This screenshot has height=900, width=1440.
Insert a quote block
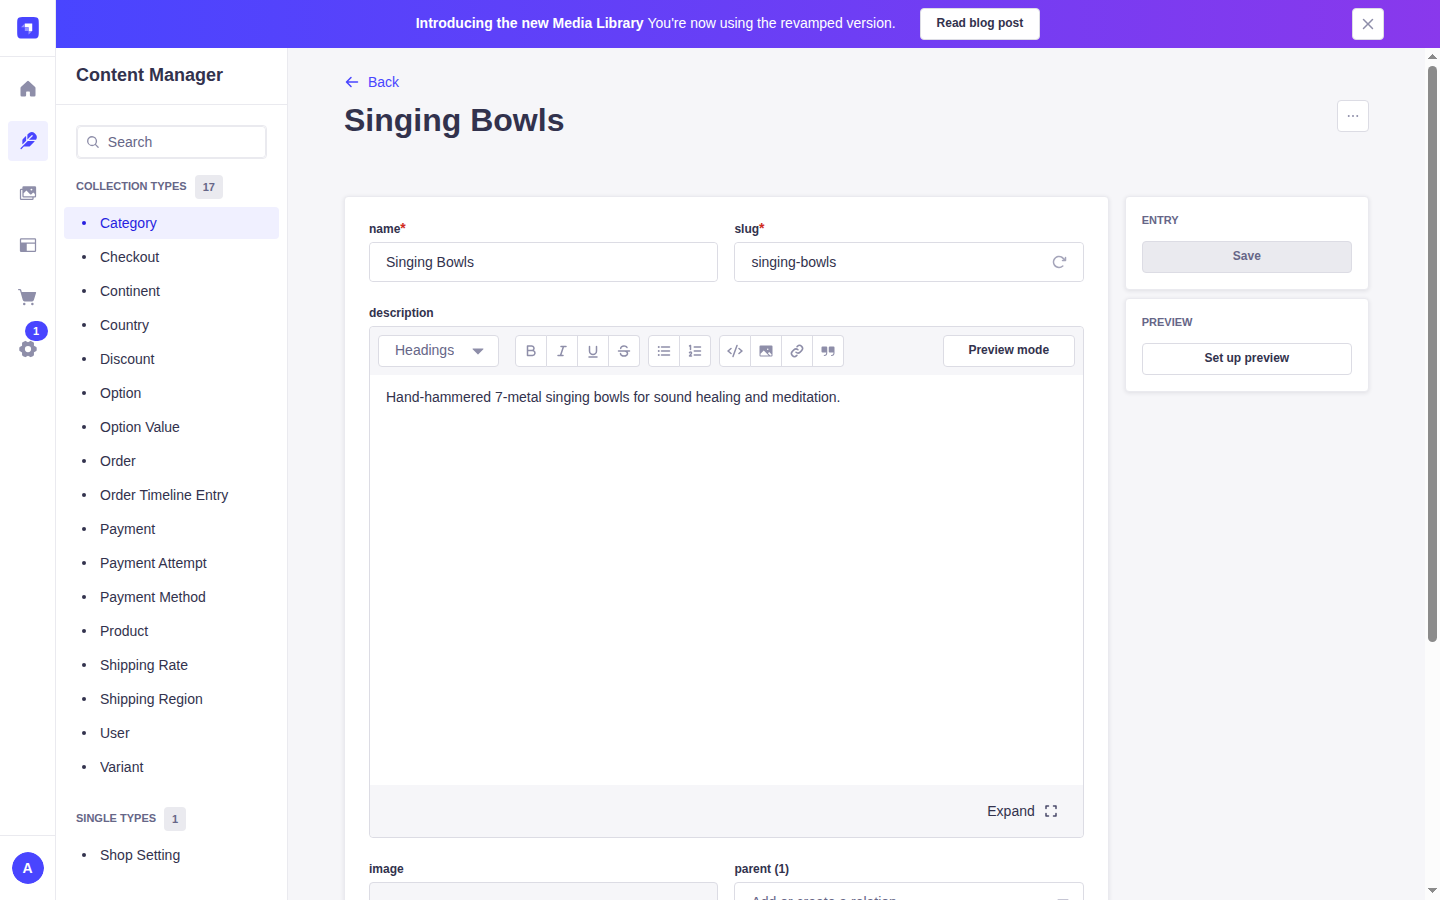pos(828,351)
